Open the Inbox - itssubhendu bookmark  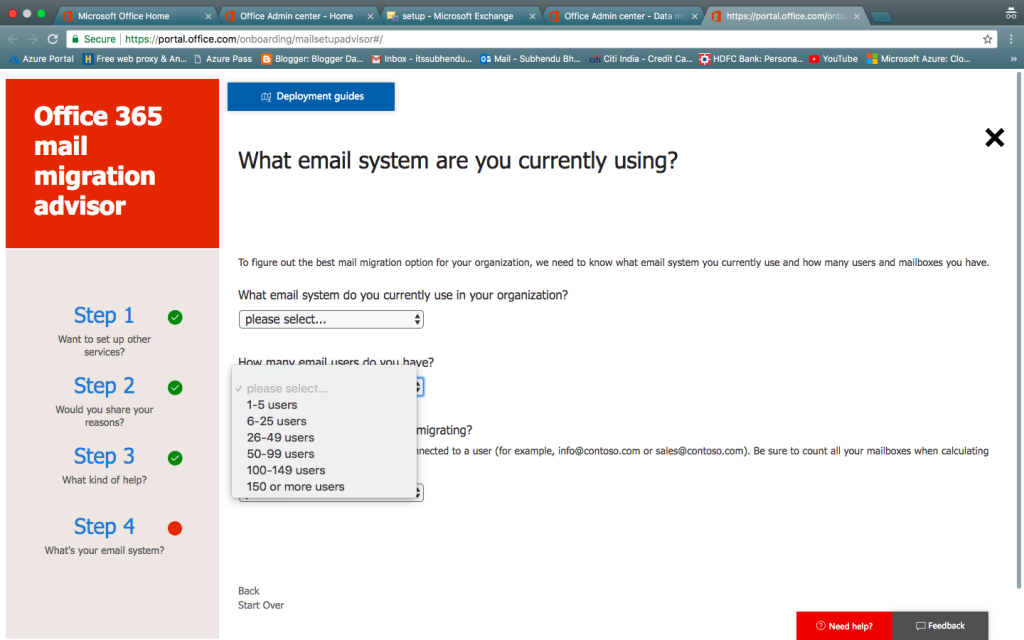(421, 59)
